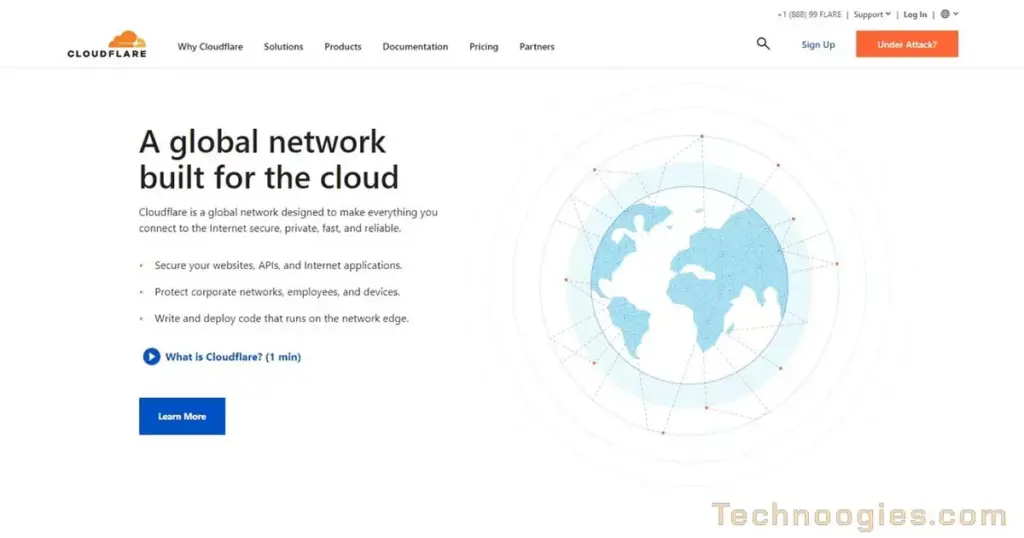Click 'Secure your websites, APIs, and Internet applications.'

coord(278,265)
